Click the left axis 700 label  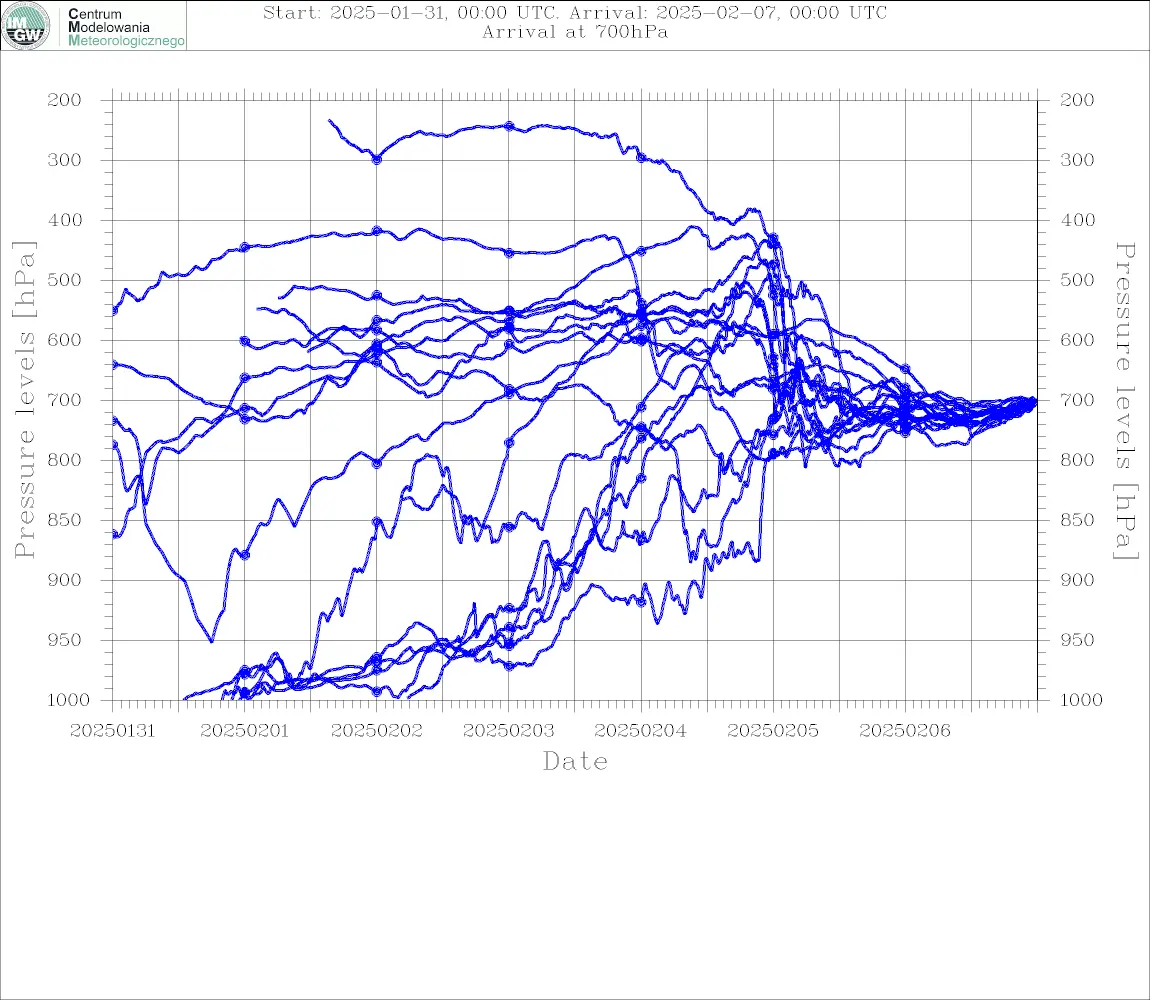coord(65,401)
